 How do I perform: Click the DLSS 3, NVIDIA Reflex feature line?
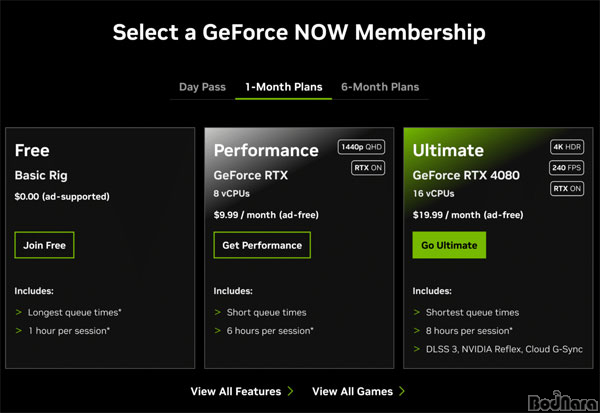pos(504,349)
